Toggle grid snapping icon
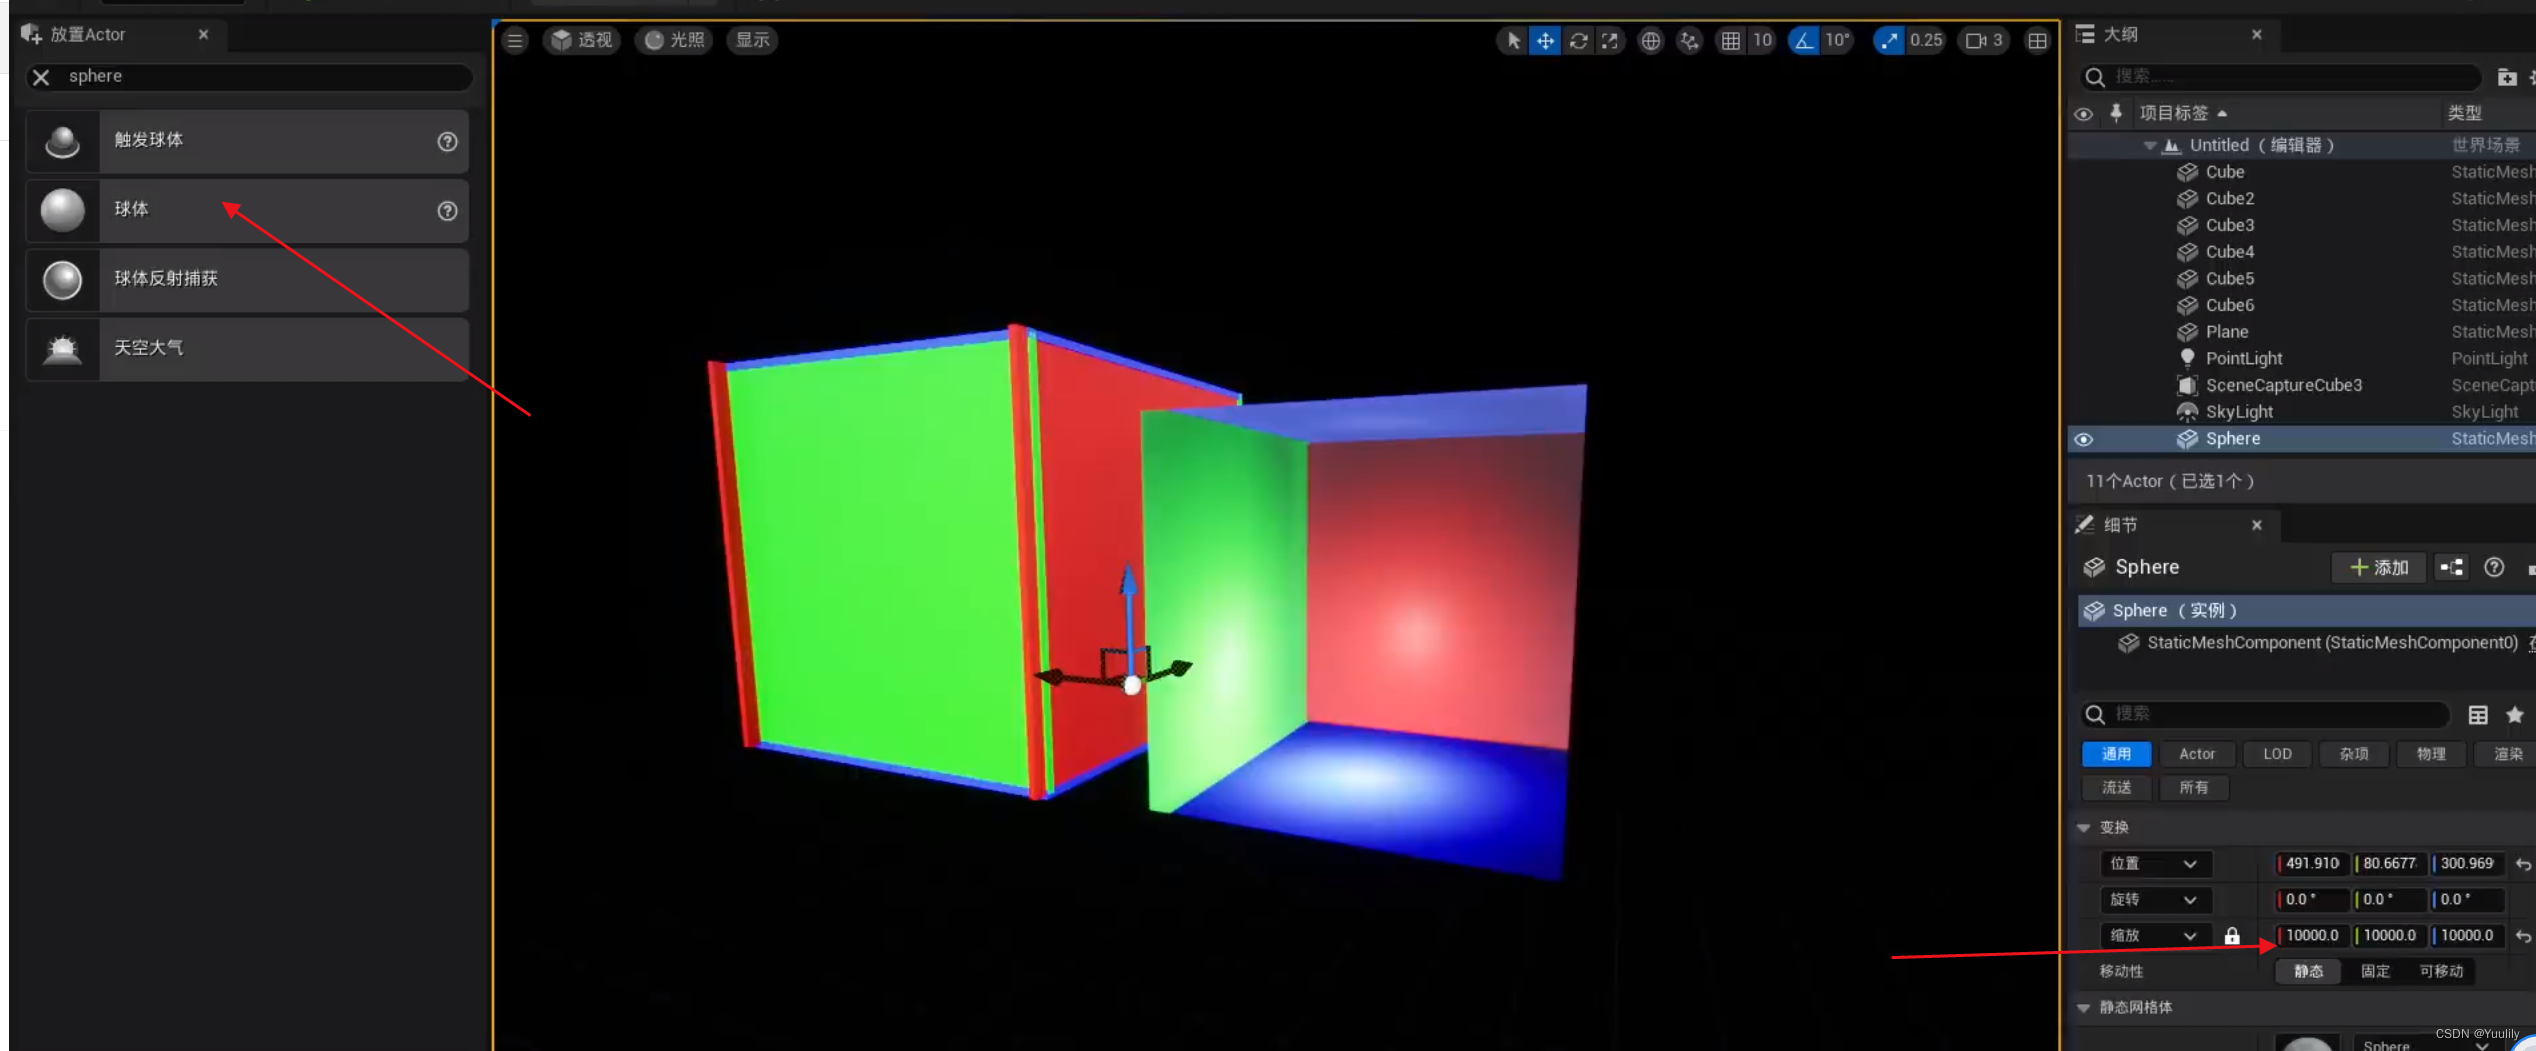The image size is (2536, 1051). tap(1730, 41)
